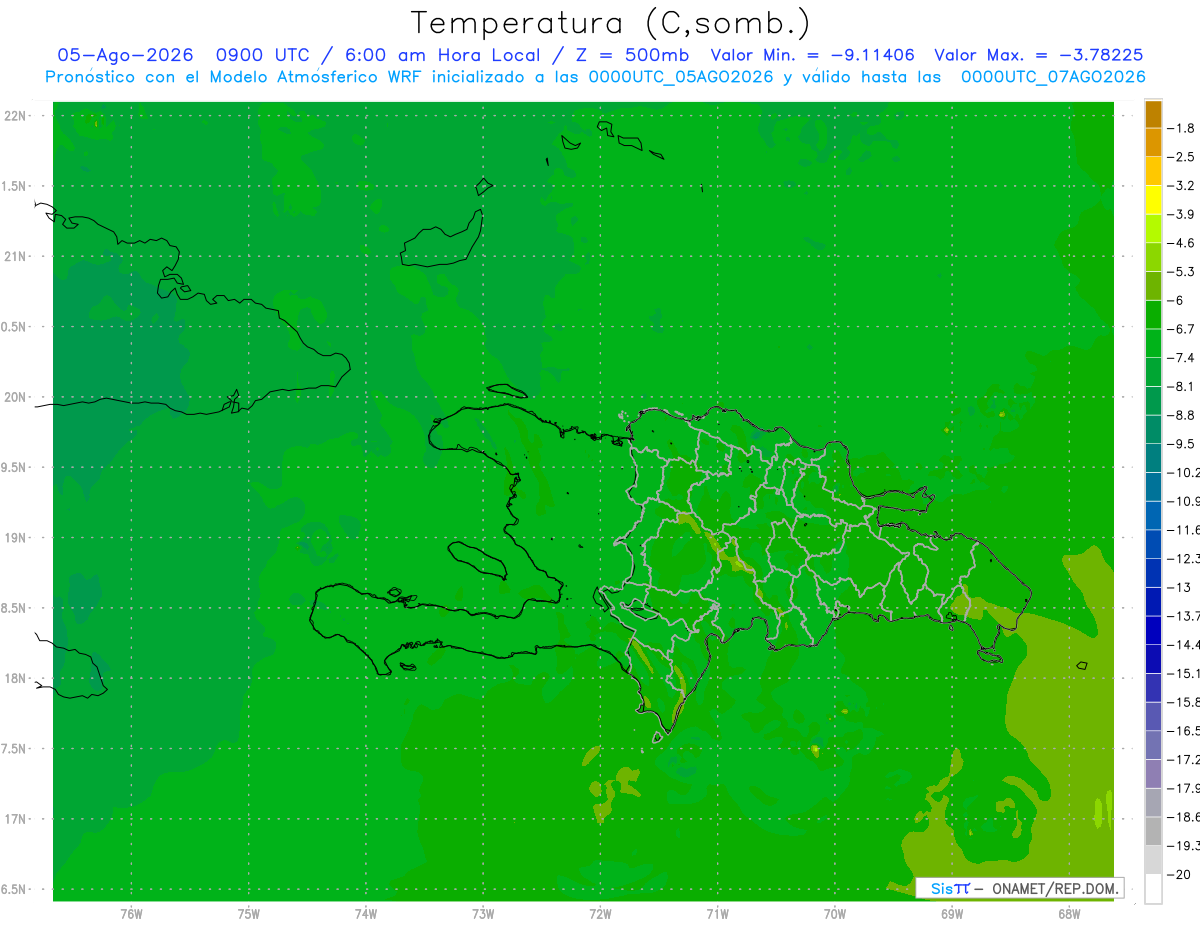Pick the brown-orange swatch above -1.8

(1153, 114)
